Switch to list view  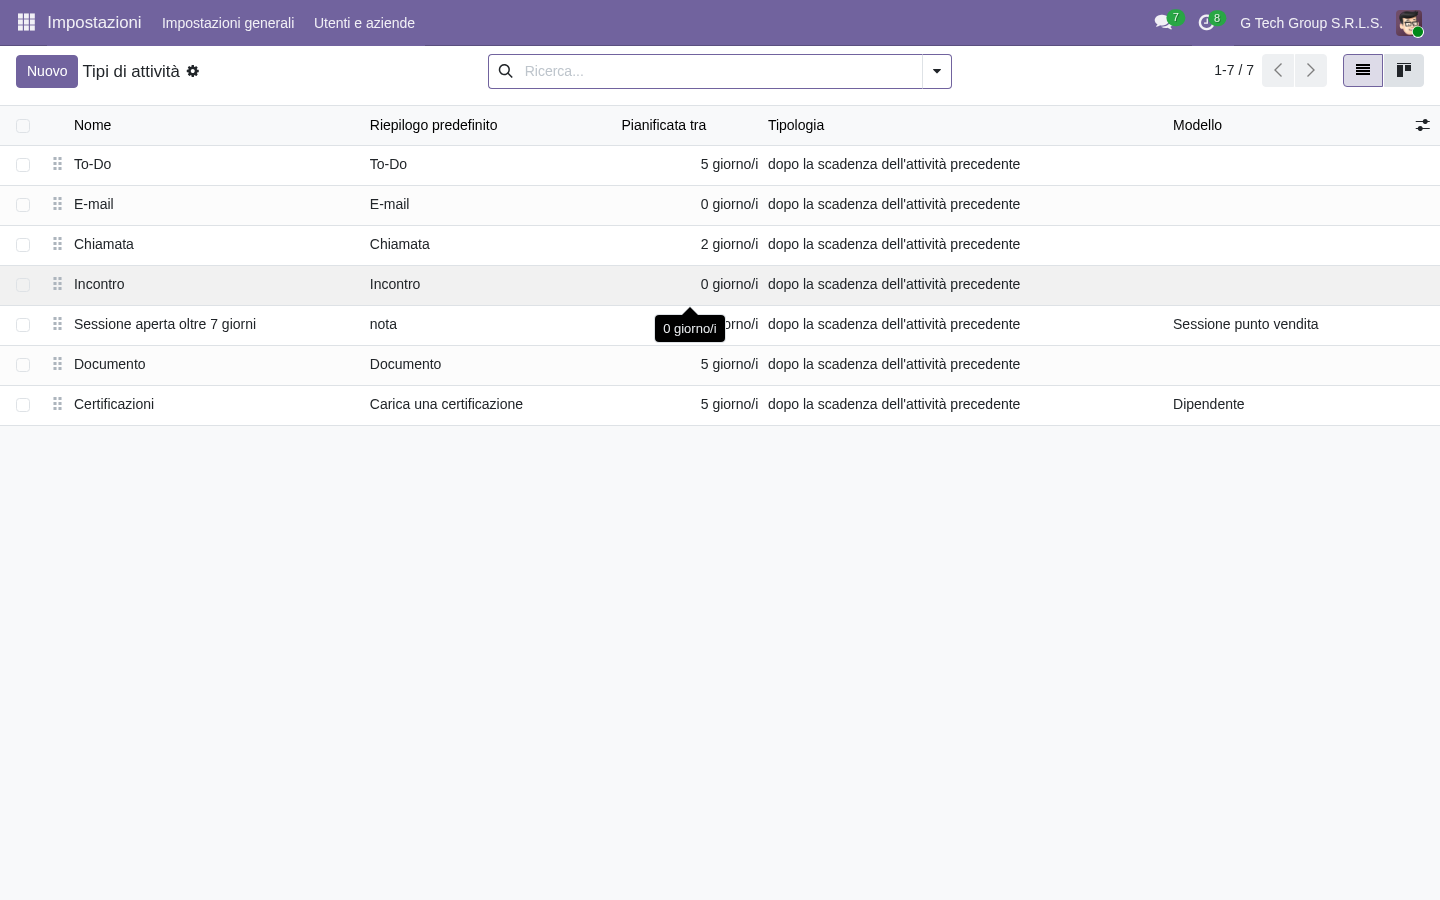pyautogui.click(x=1362, y=70)
